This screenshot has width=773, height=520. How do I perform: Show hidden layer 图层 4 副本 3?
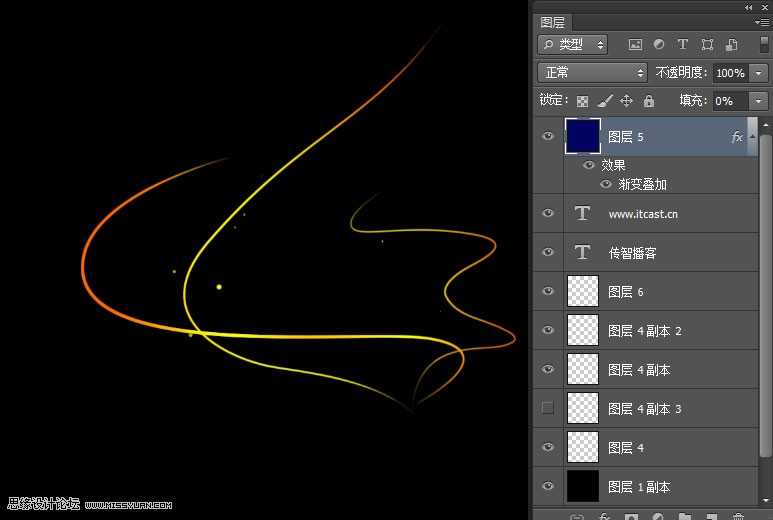click(x=547, y=408)
